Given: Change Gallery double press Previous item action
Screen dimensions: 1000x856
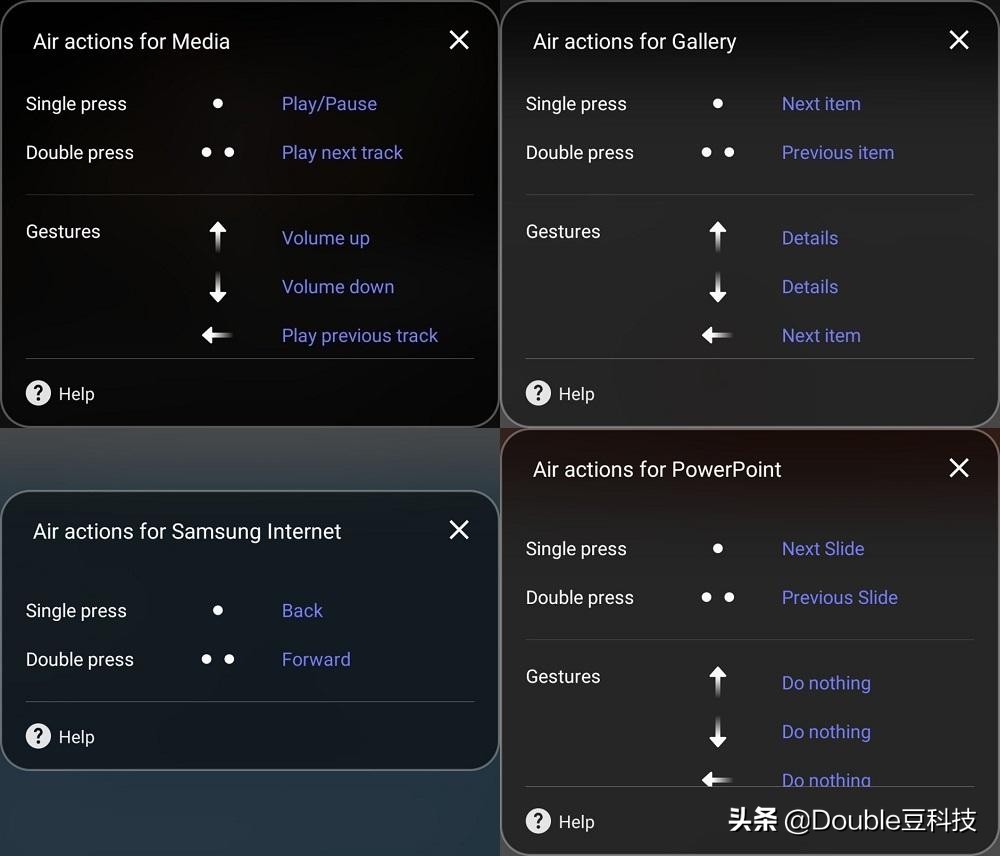Looking at the screenshot, I should (x=838, y=153).
